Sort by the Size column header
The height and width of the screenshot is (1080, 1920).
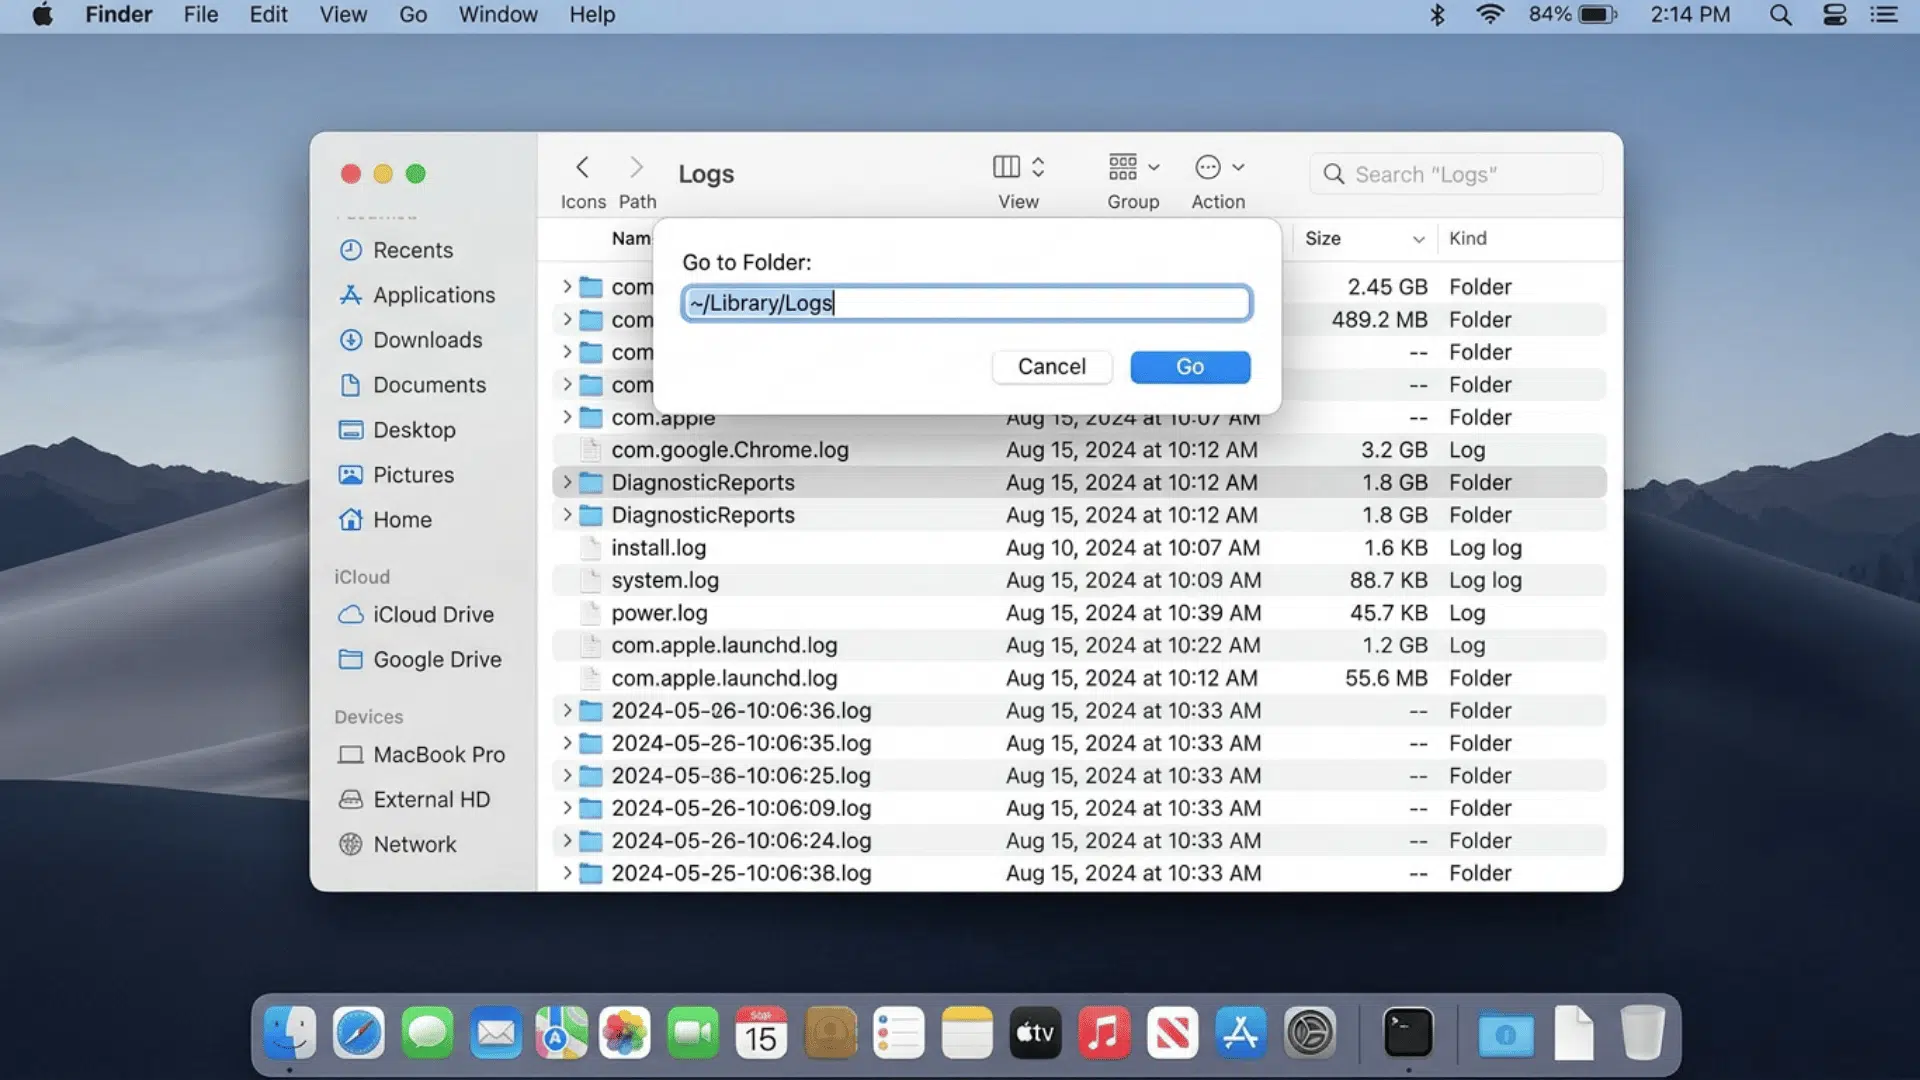coord(1364,238)
